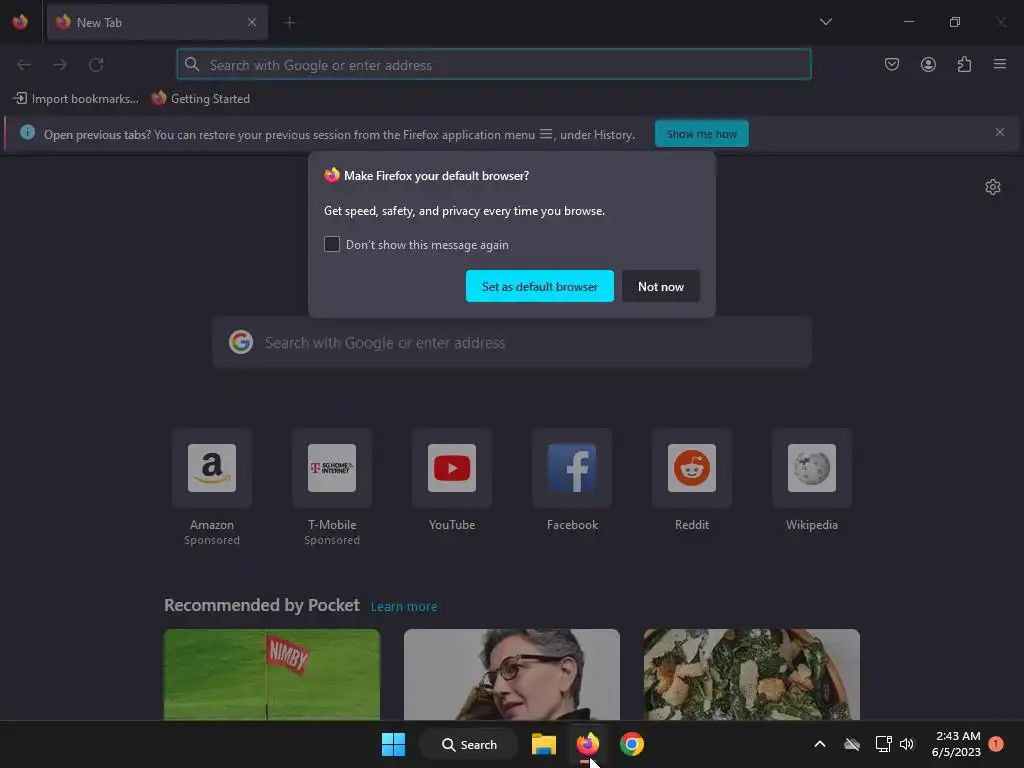Open the Windows Start menu

click(393, 744)
